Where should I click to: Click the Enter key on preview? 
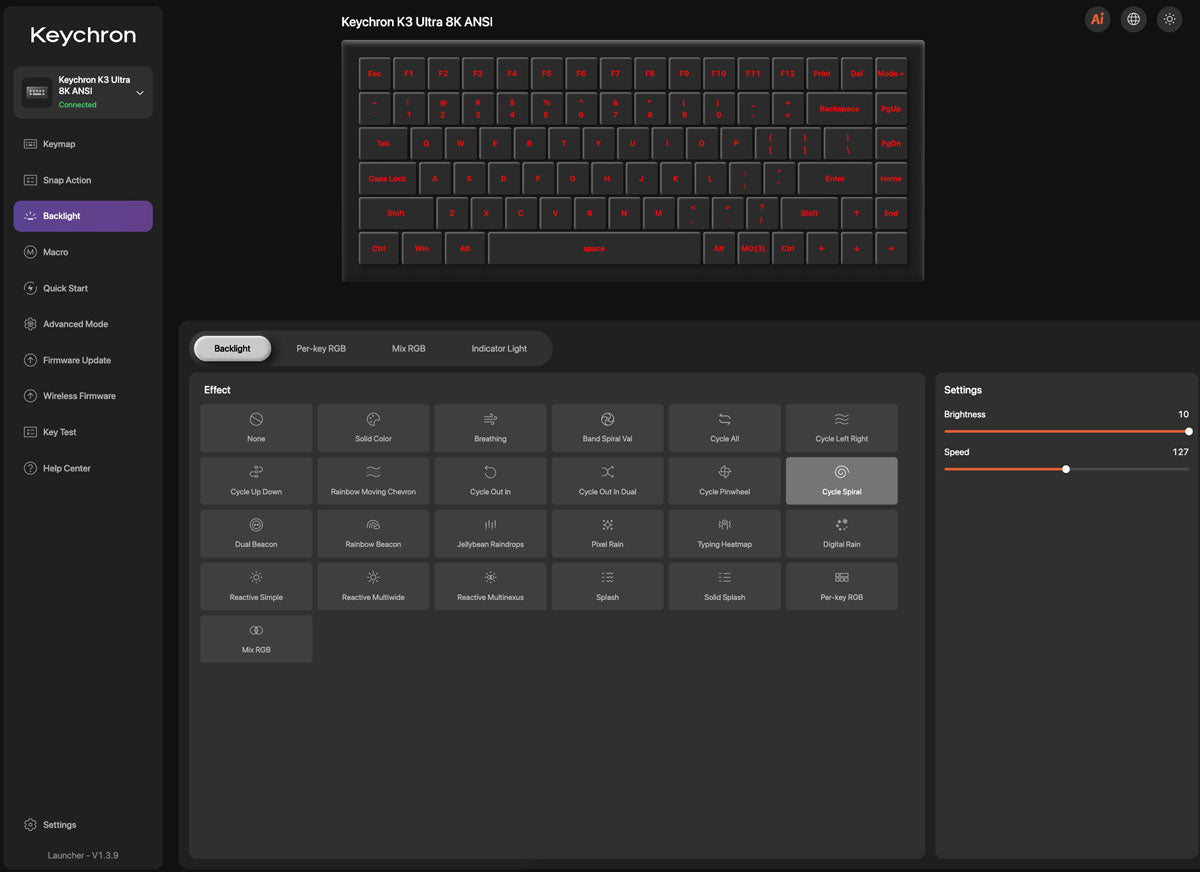coord(835,178)
